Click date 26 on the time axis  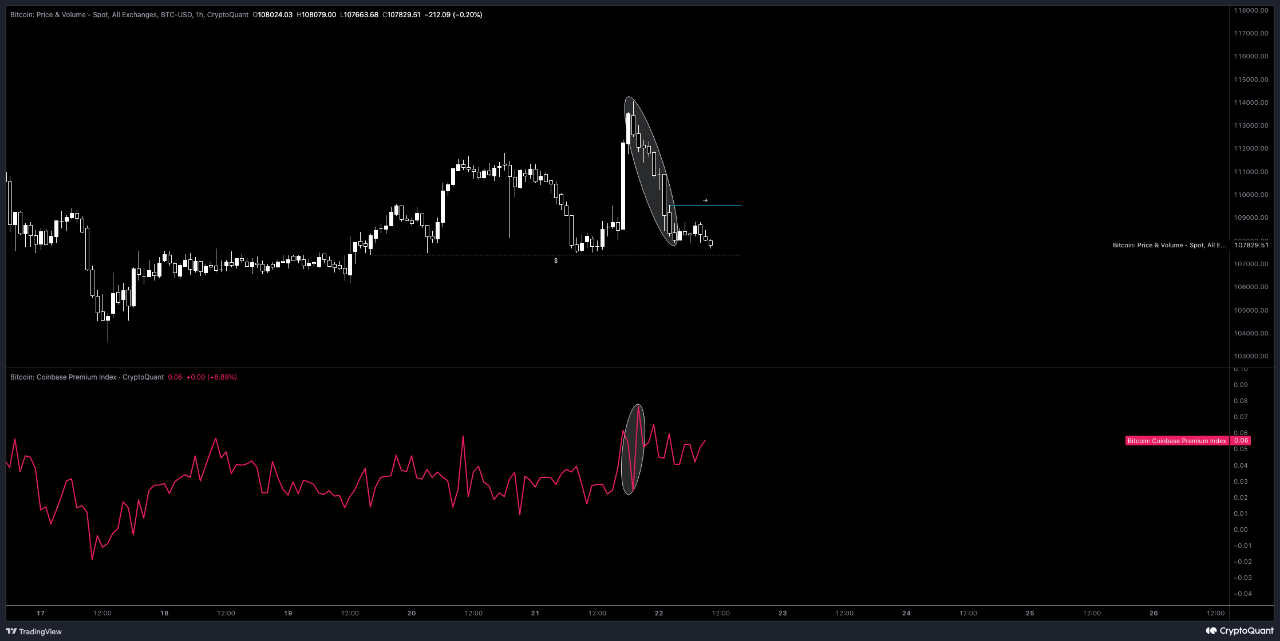1153,613
